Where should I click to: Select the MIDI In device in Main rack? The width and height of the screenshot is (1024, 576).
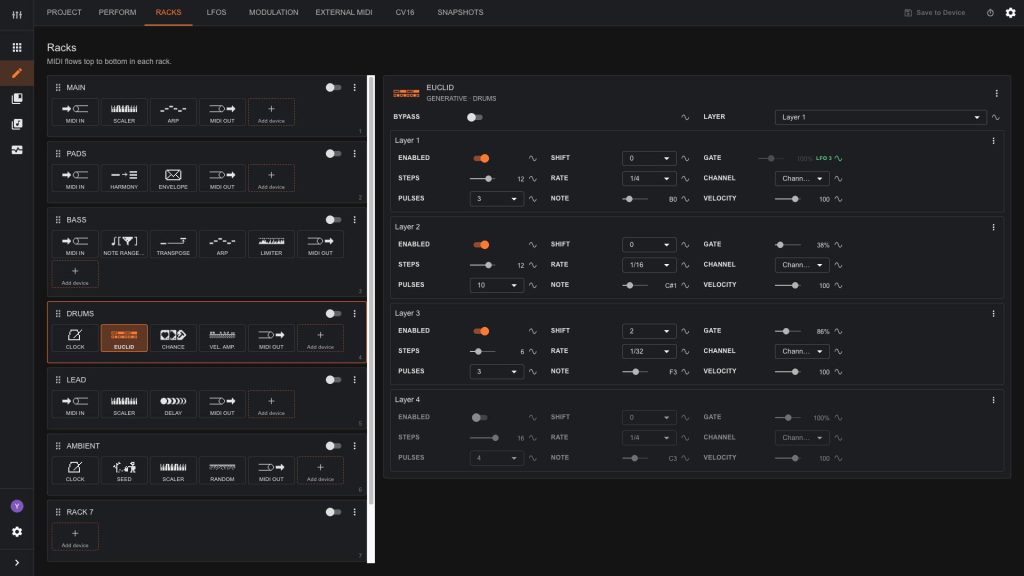click(75, 112)
